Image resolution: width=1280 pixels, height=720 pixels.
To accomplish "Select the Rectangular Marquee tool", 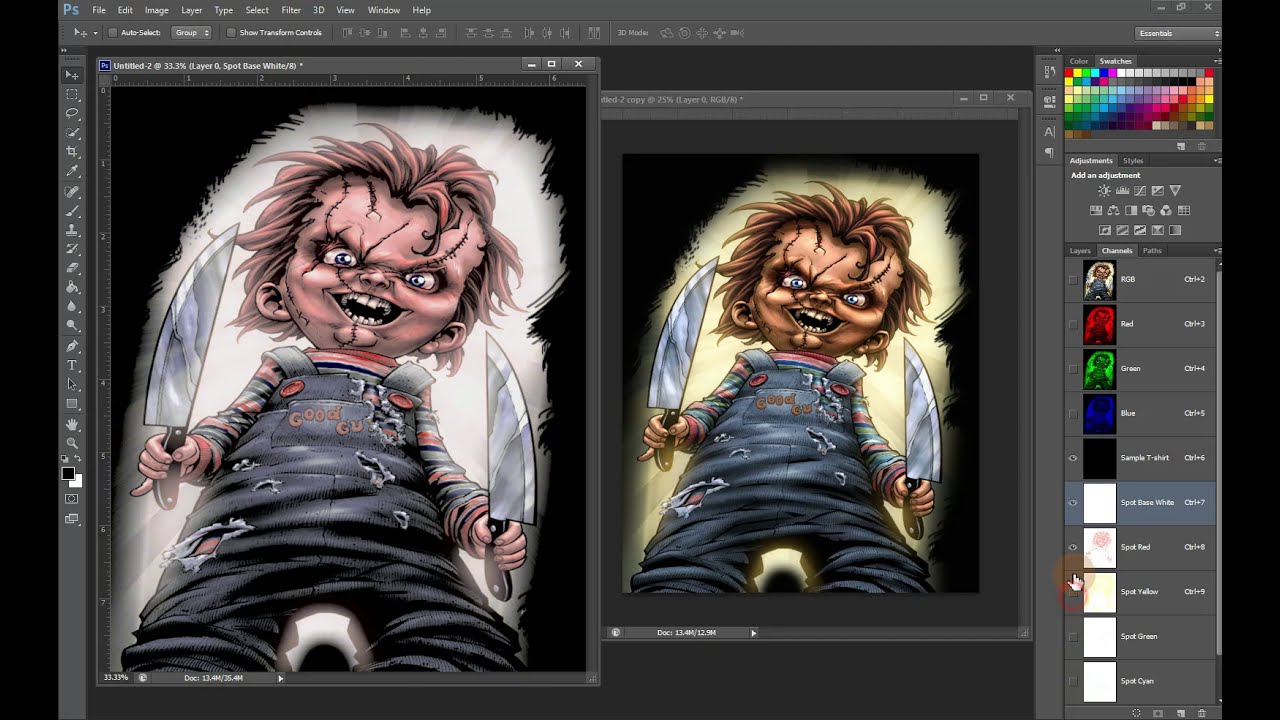I will tap(72, 94).
